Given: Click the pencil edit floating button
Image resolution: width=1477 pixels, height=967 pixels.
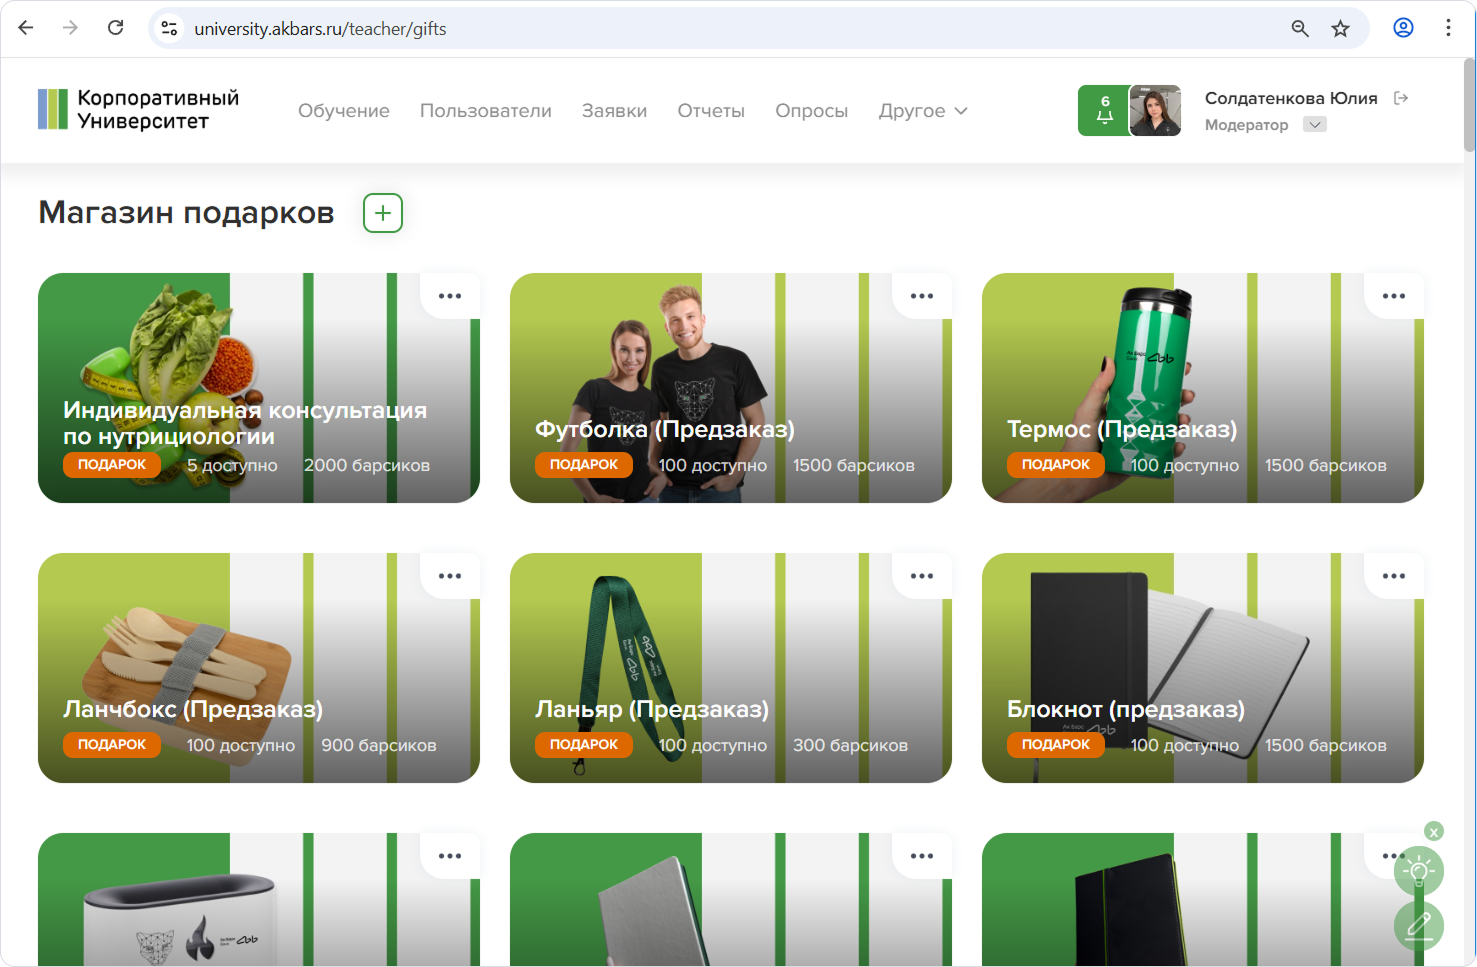Looking at the screenshot, I should (1418, 925).
